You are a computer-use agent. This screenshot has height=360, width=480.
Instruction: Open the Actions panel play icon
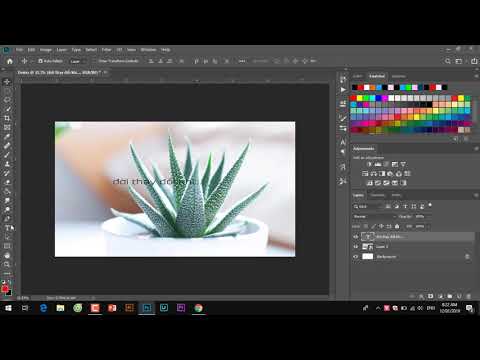tap(343, 90)
